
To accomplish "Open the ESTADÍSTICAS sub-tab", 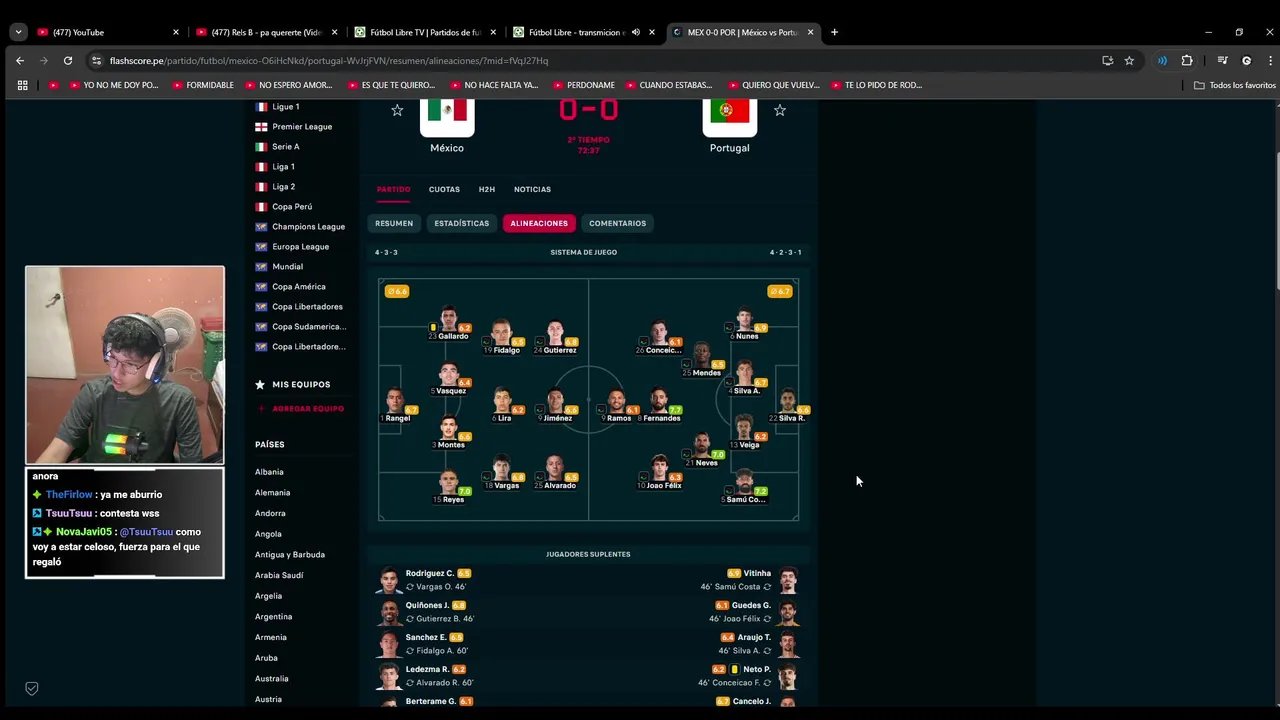I will (x=462, y=223).
